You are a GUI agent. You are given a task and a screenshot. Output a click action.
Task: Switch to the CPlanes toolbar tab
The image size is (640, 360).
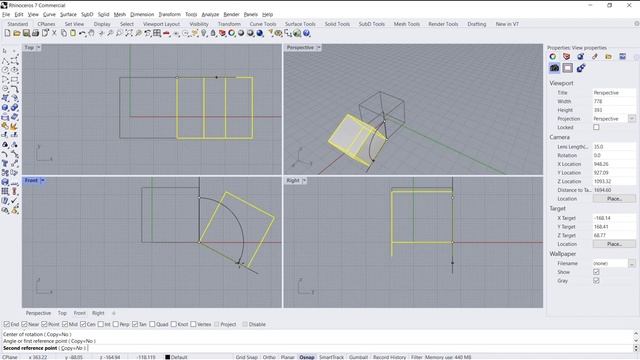pos(46,24)
